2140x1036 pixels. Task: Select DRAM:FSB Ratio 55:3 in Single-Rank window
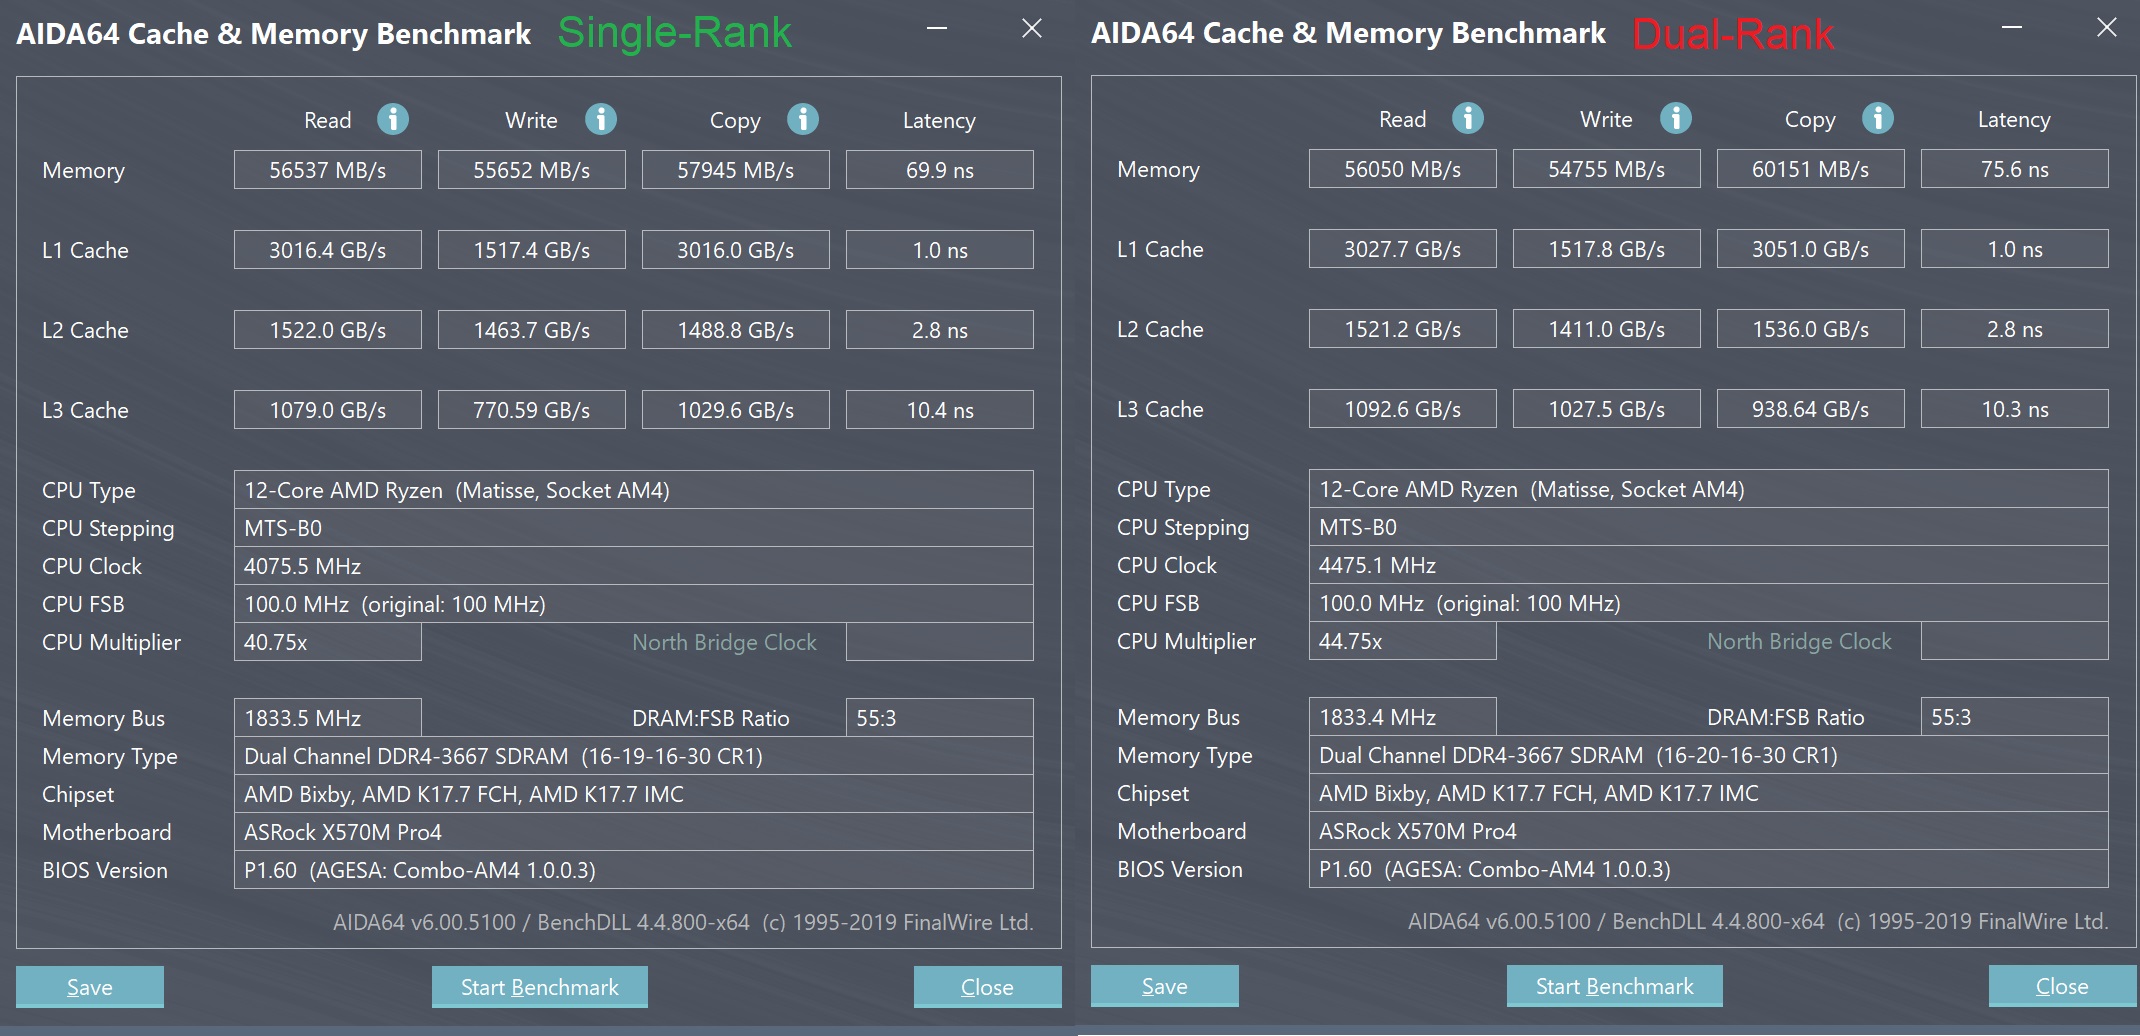coord(940,718)
